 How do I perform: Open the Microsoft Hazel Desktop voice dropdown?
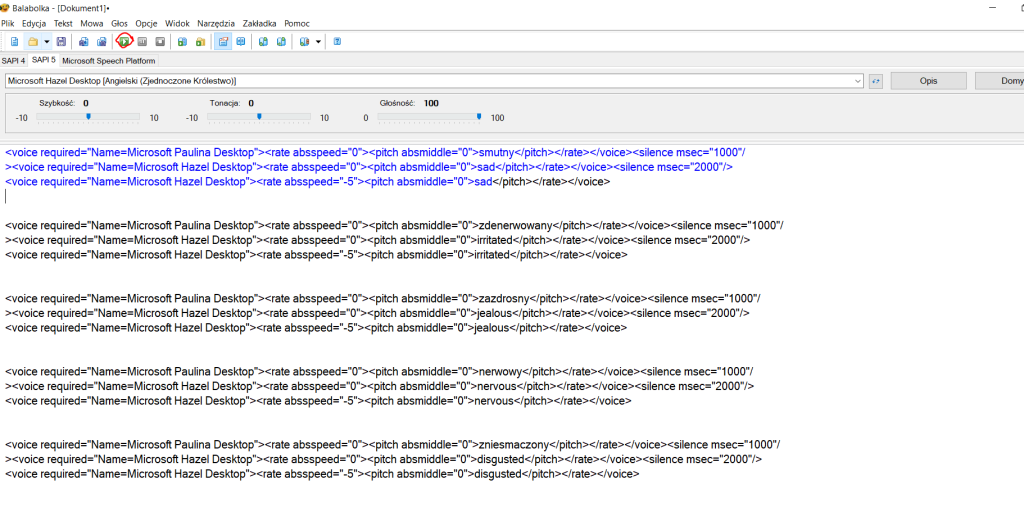tap(858, 81)
